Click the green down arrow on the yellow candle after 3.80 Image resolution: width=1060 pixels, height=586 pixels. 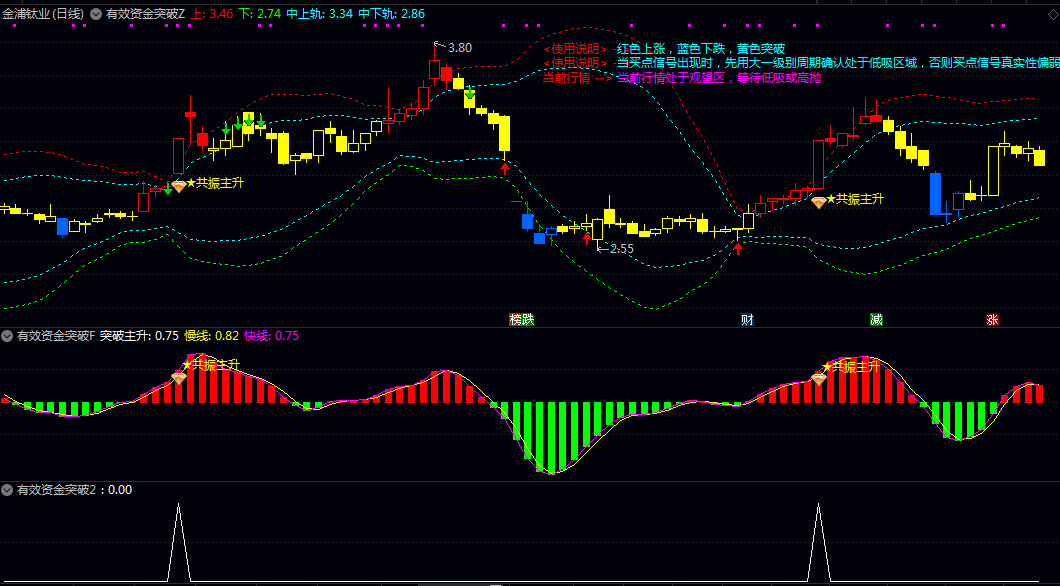click(x=469, y=93)
